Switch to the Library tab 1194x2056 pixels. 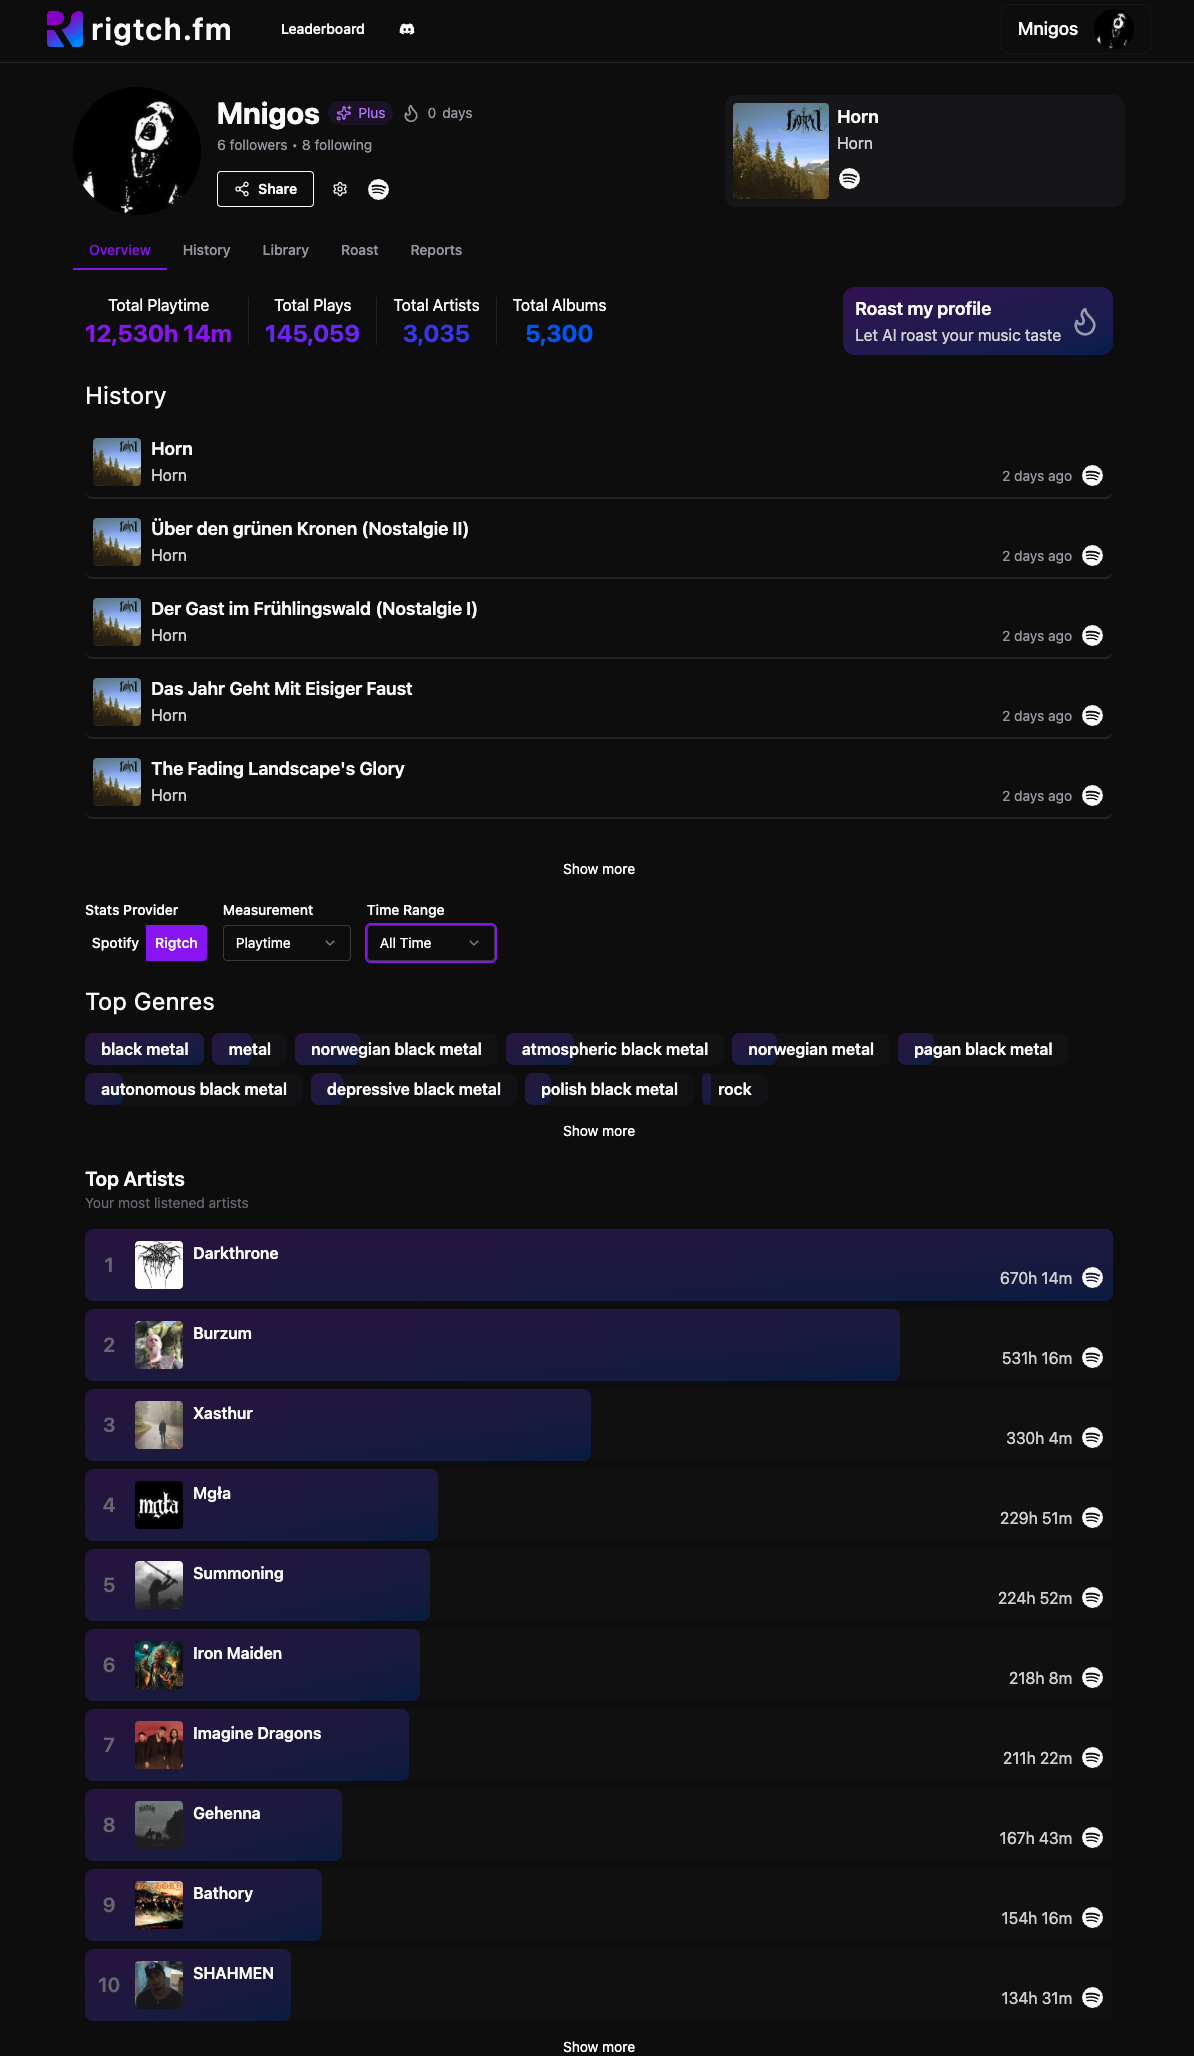[x=285, y=250]
